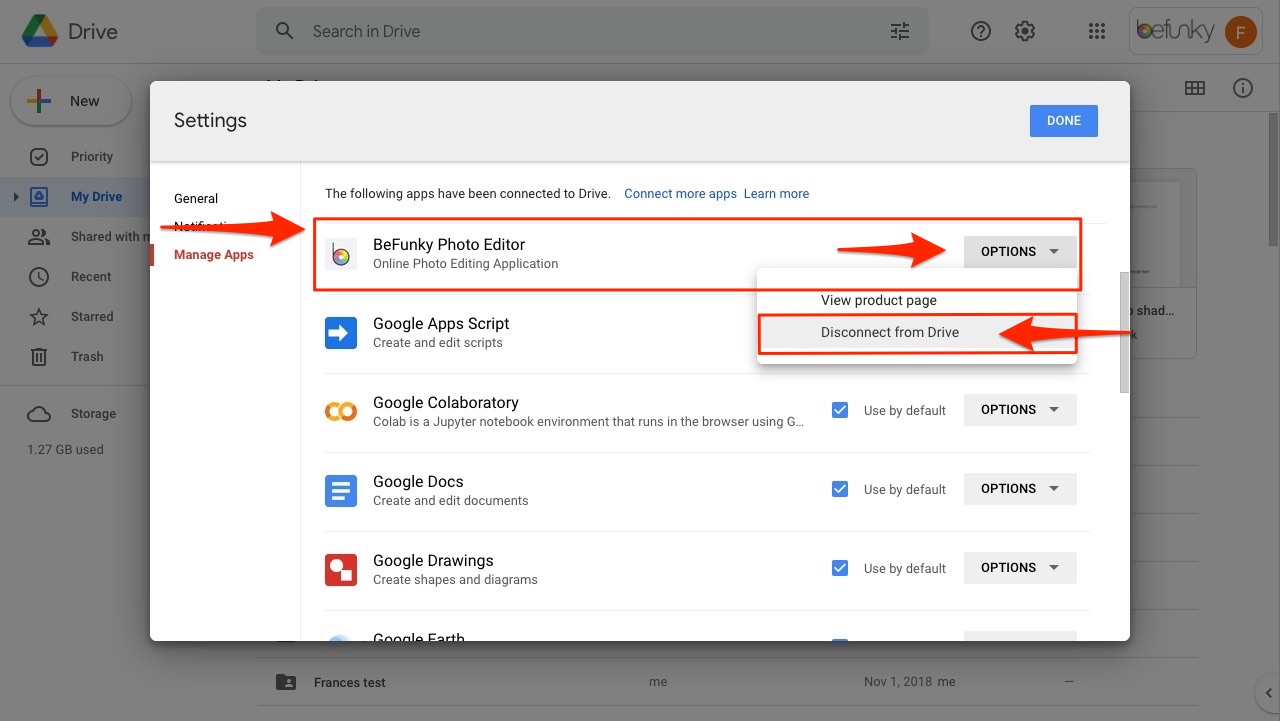
Task: Expand the My Drive tree arrow
Action: click(16, 197)
